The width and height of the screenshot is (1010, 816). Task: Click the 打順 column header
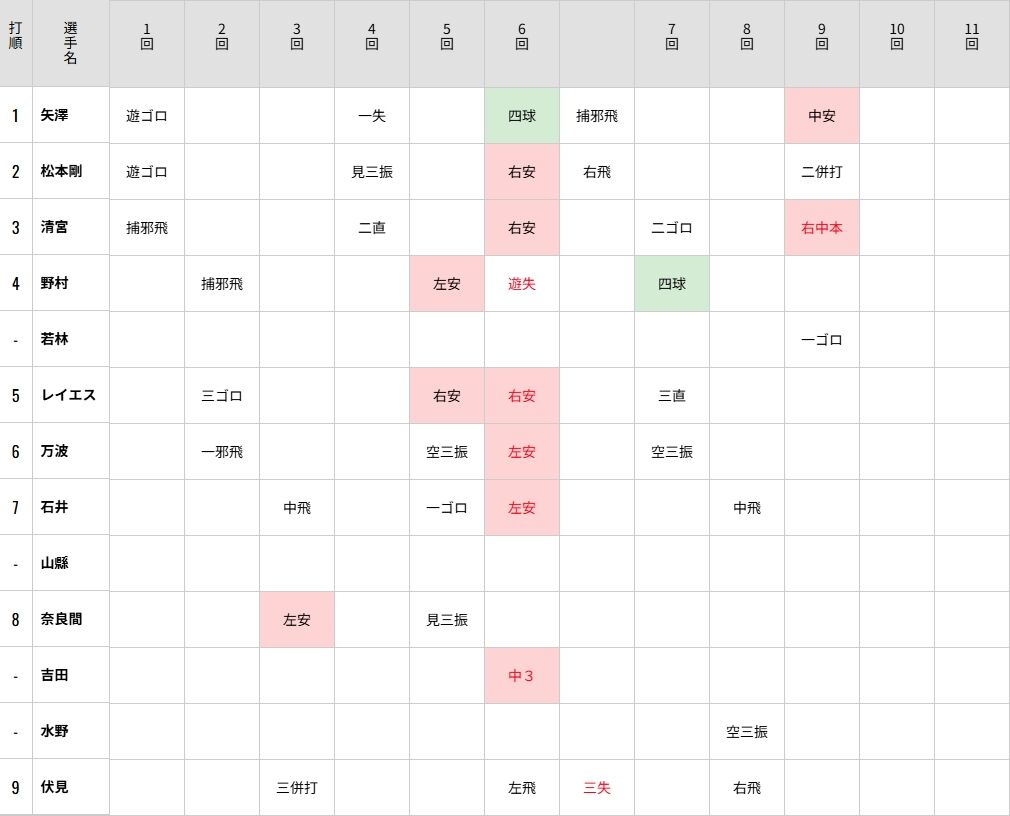point(15,36)
